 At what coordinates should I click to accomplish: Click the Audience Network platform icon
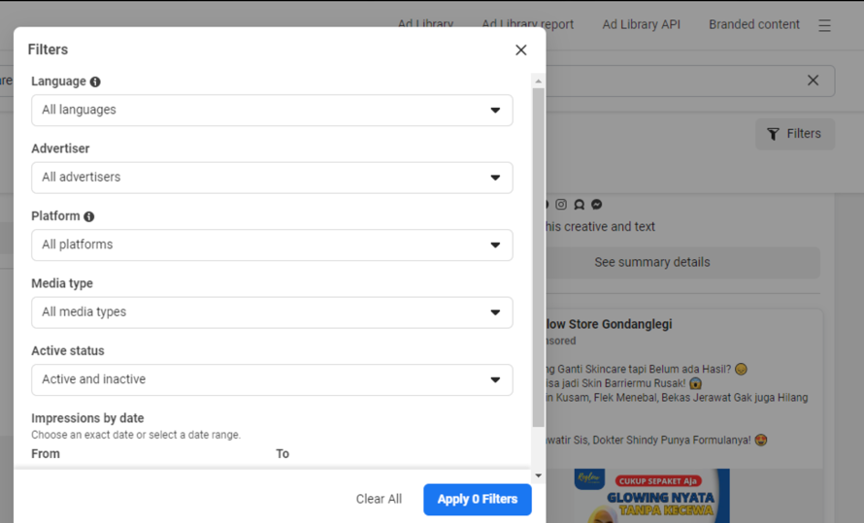pyautogui.click(x=578, y=204)
